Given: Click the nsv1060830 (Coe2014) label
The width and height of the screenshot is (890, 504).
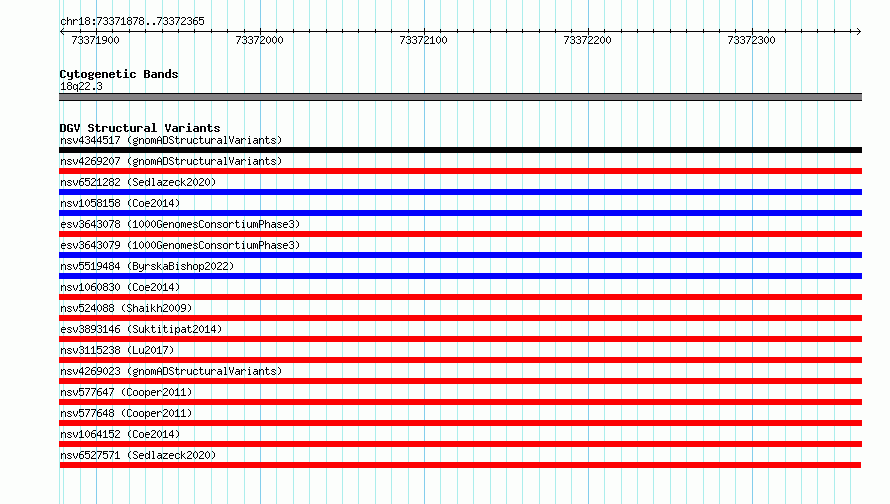Looking at the screenshot, I should click(120, 287).
